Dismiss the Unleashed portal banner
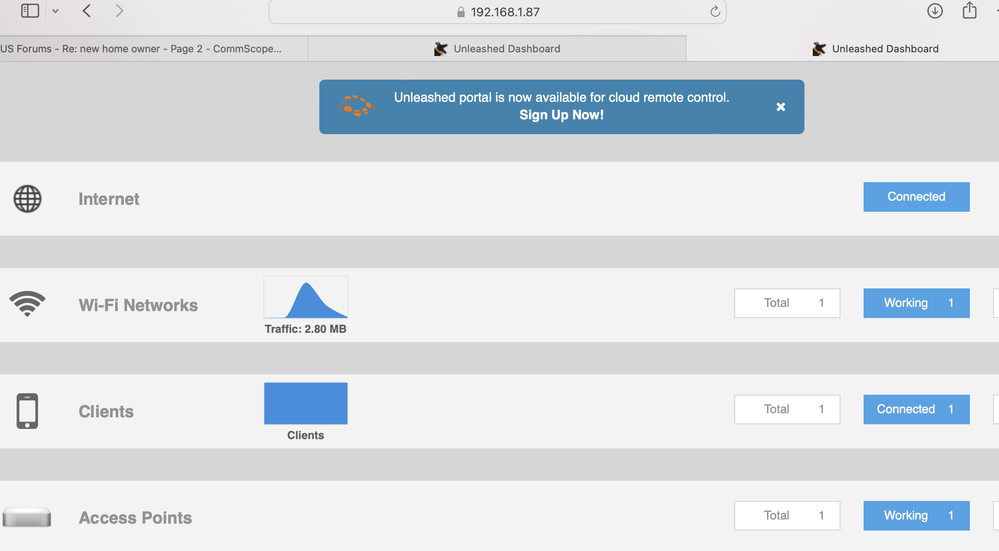Screen dimensions: 999x551 781,107
